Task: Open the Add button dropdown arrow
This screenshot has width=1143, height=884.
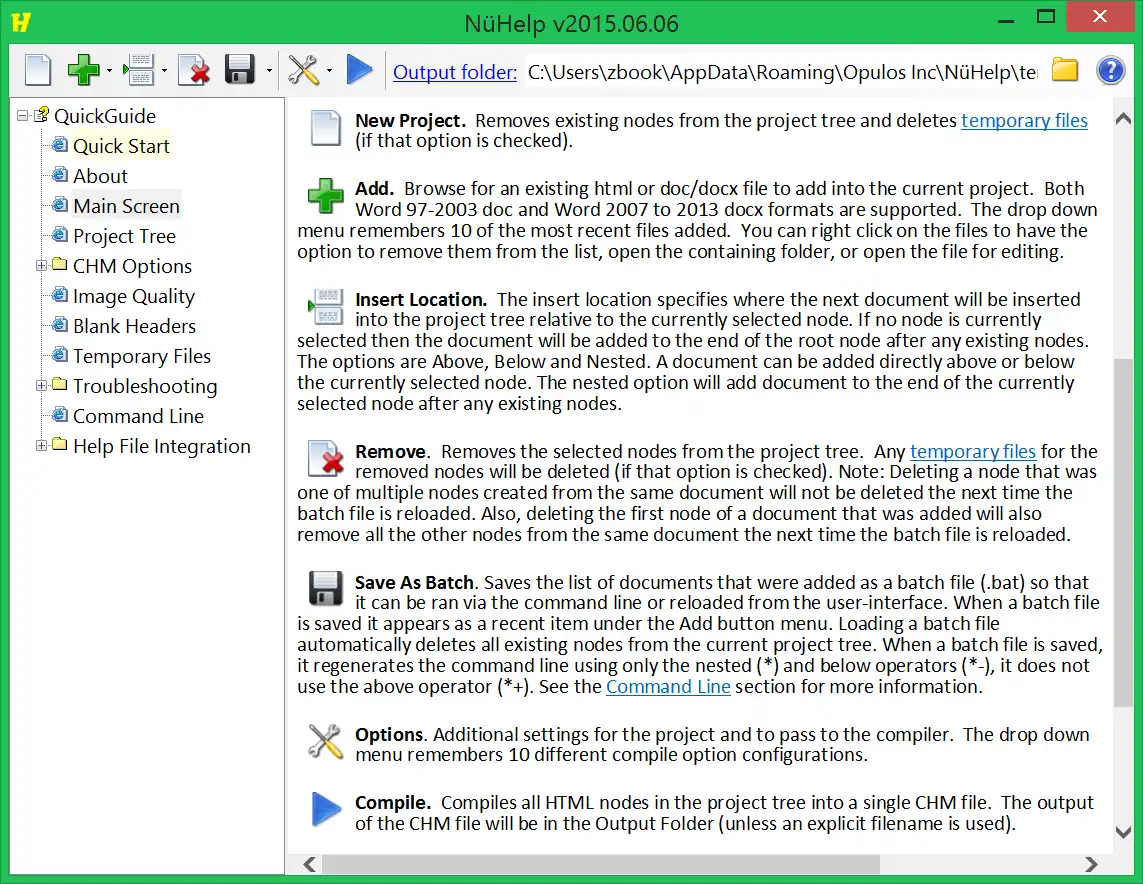Action: [109, 71]
